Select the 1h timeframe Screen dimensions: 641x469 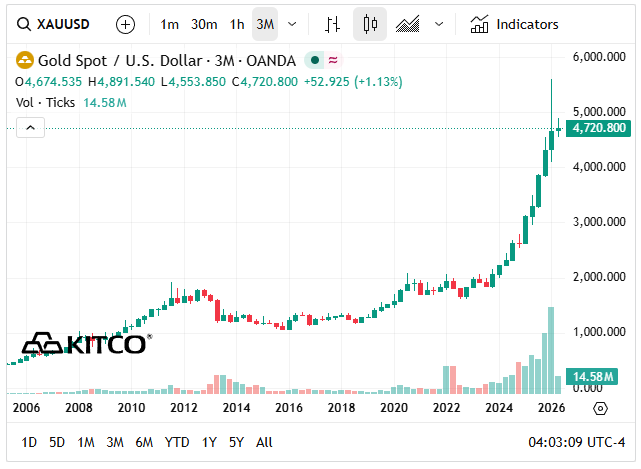click(x=237, y=25)
